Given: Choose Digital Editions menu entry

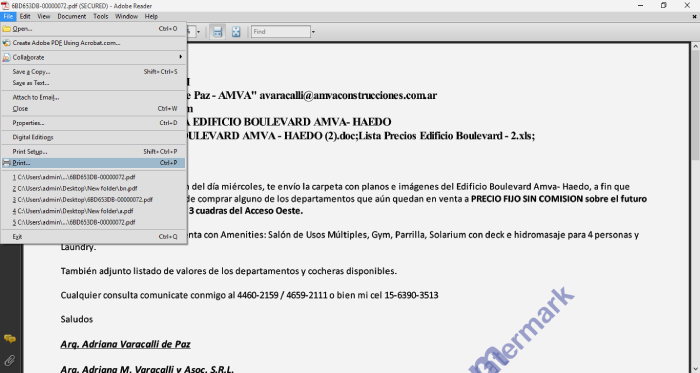Looking at the screenshot, I should coord(93,137).
